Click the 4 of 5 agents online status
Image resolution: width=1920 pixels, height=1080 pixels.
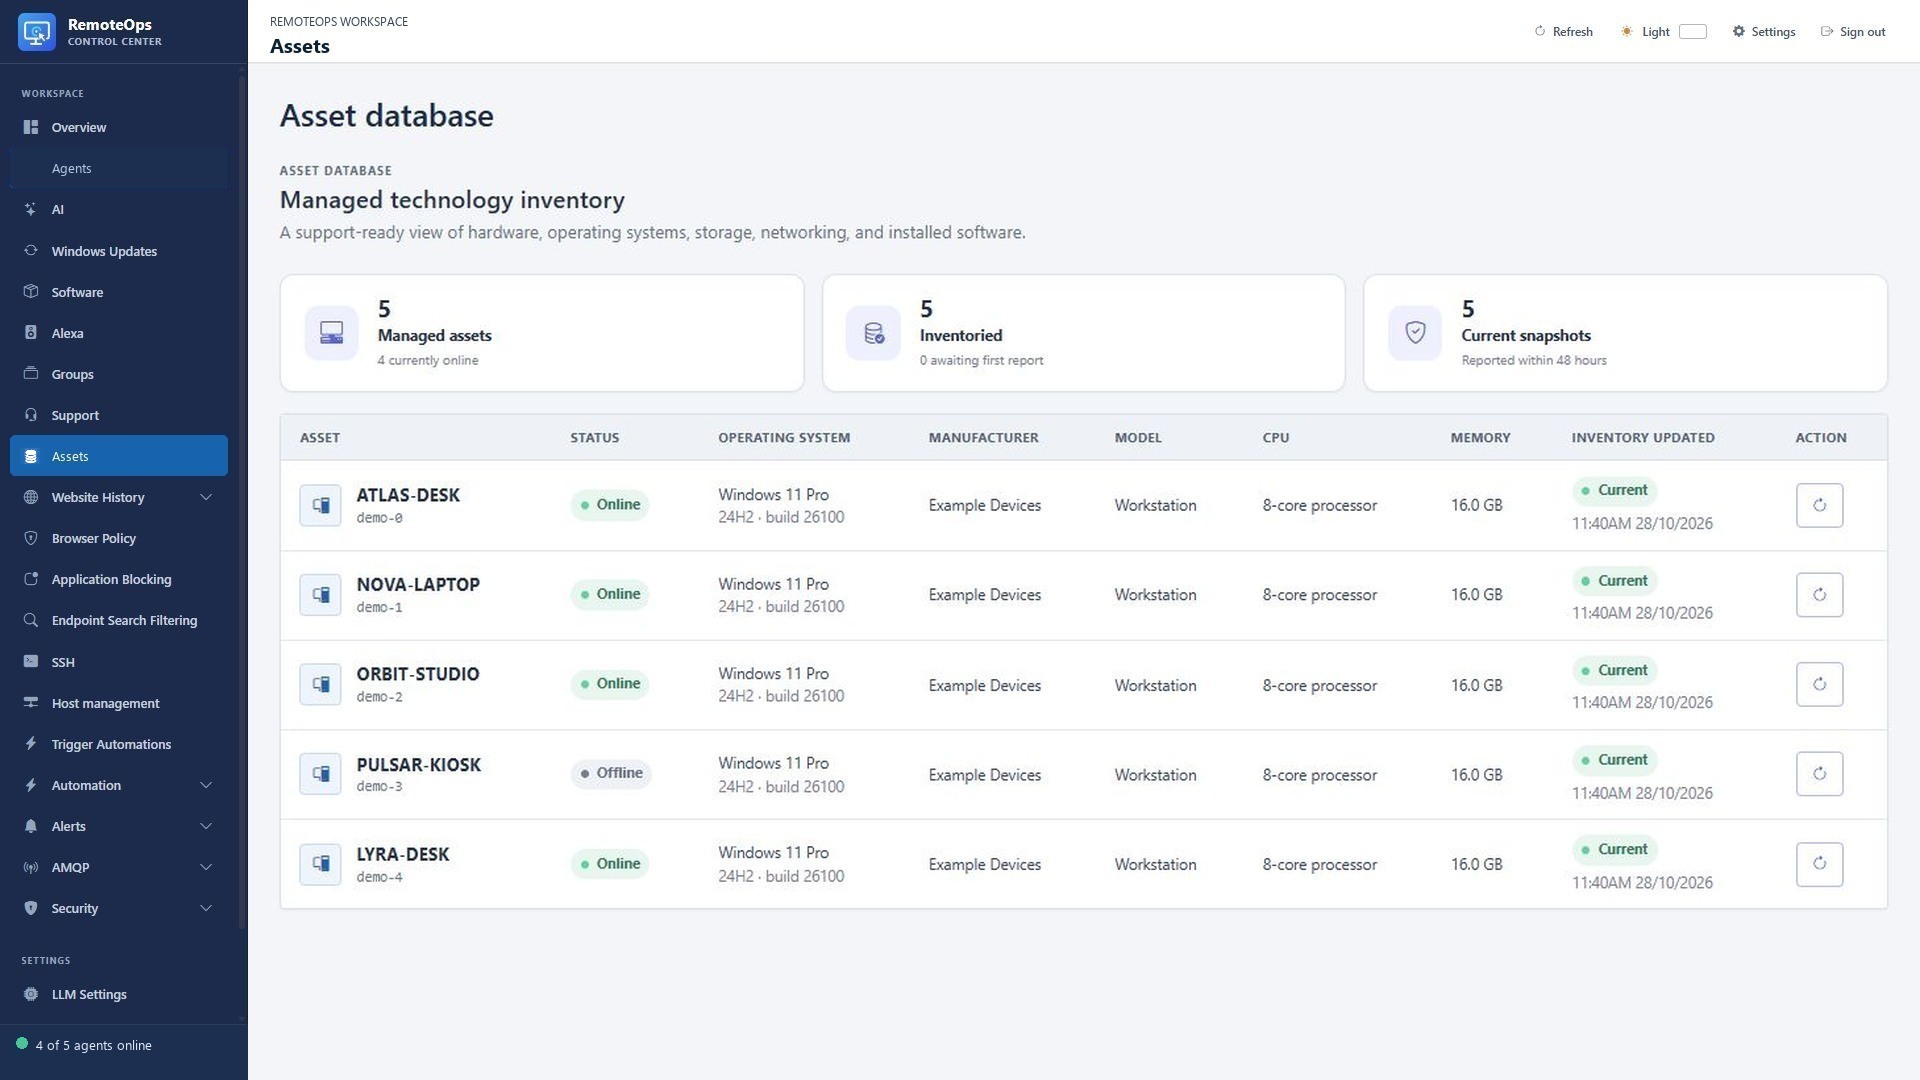(84, 1046)
